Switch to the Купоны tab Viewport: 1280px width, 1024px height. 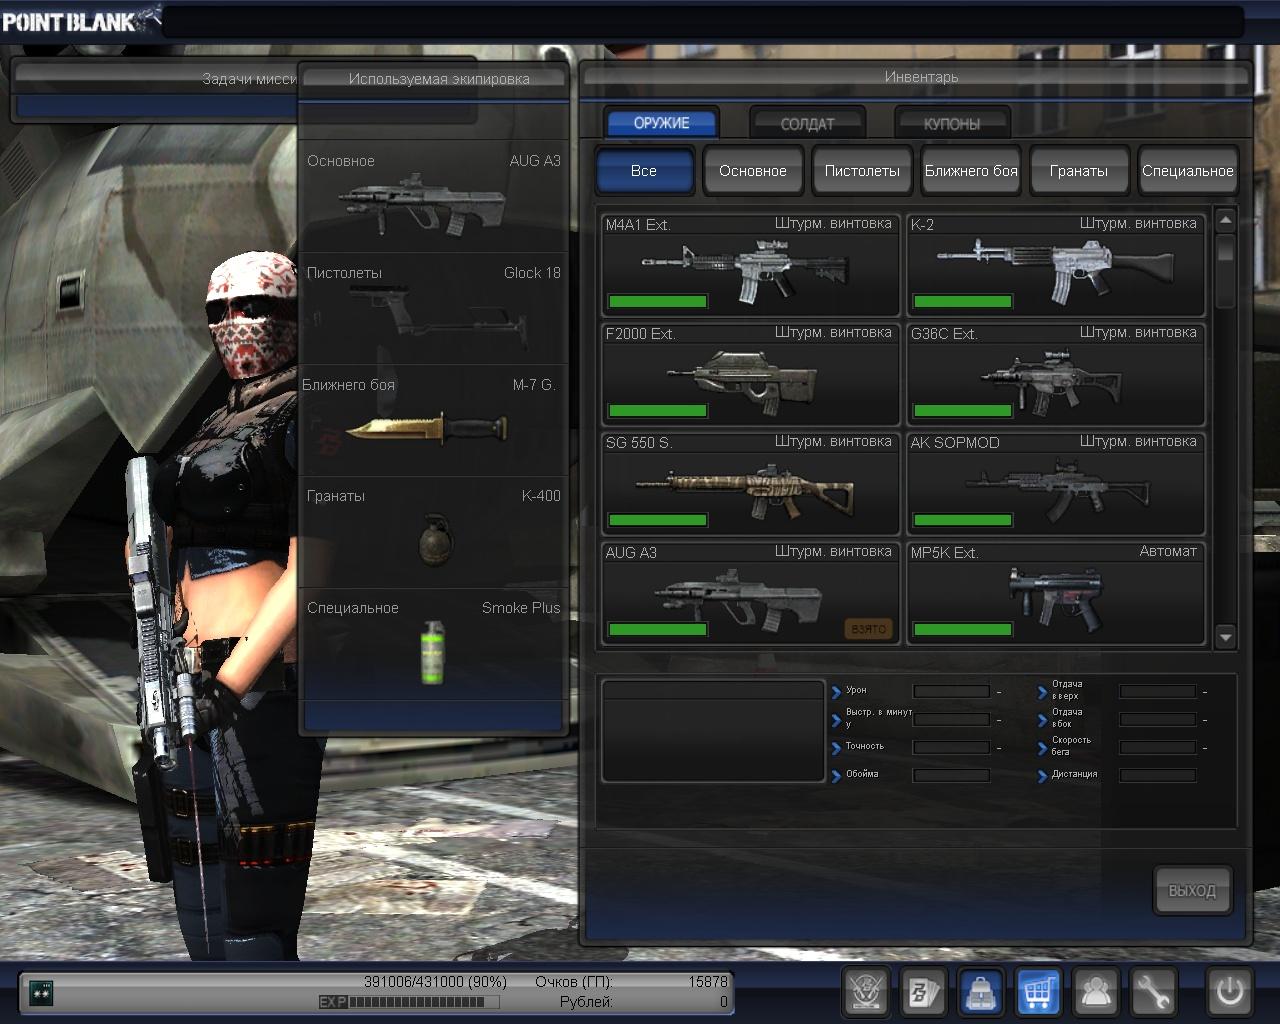pos(951,124)
